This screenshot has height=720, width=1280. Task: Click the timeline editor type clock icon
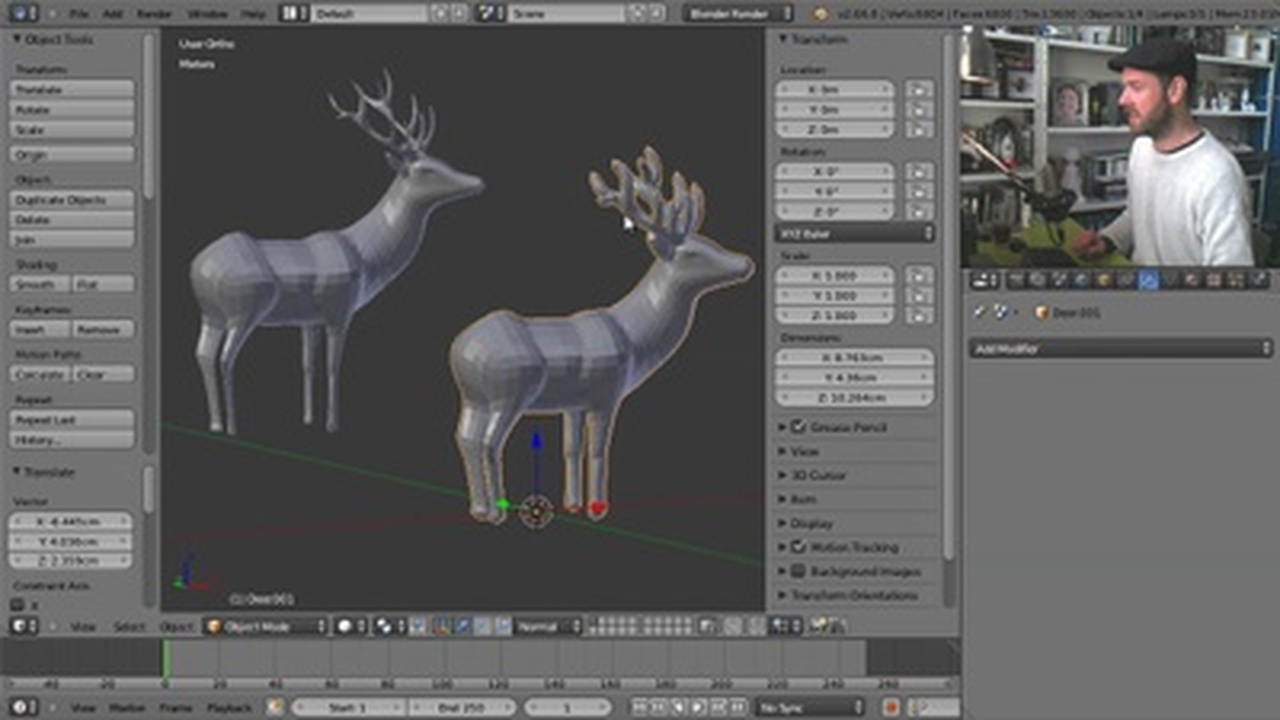click(24, 707)
